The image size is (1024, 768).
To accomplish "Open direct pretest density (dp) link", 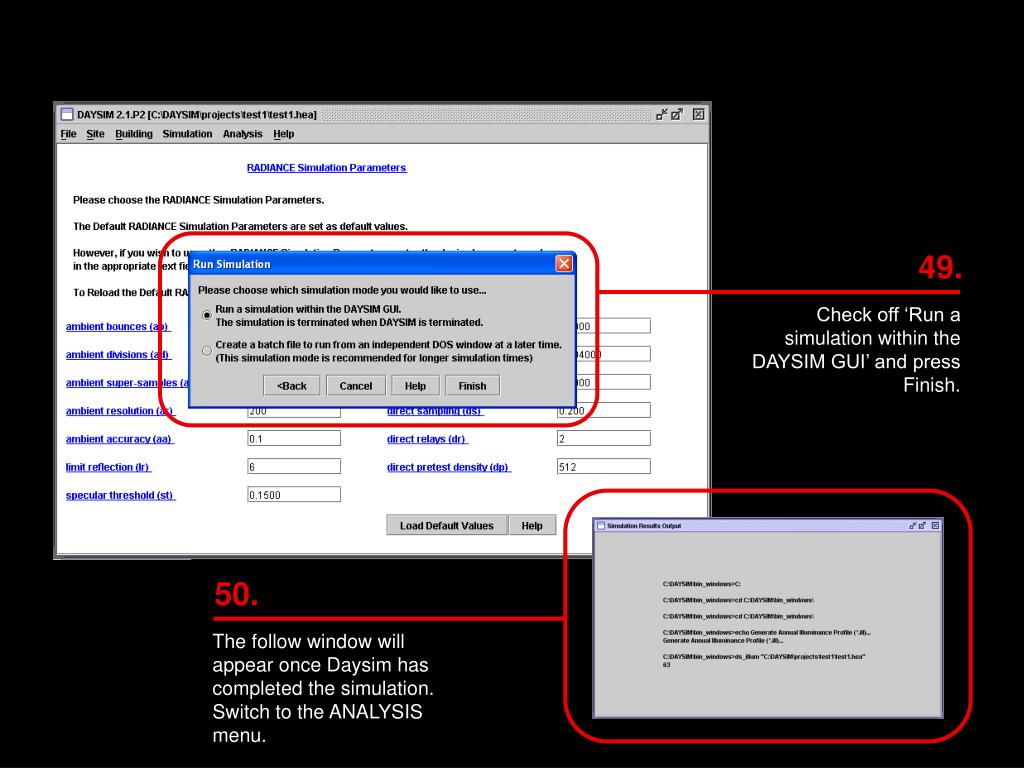I will (x=449, y=467).
